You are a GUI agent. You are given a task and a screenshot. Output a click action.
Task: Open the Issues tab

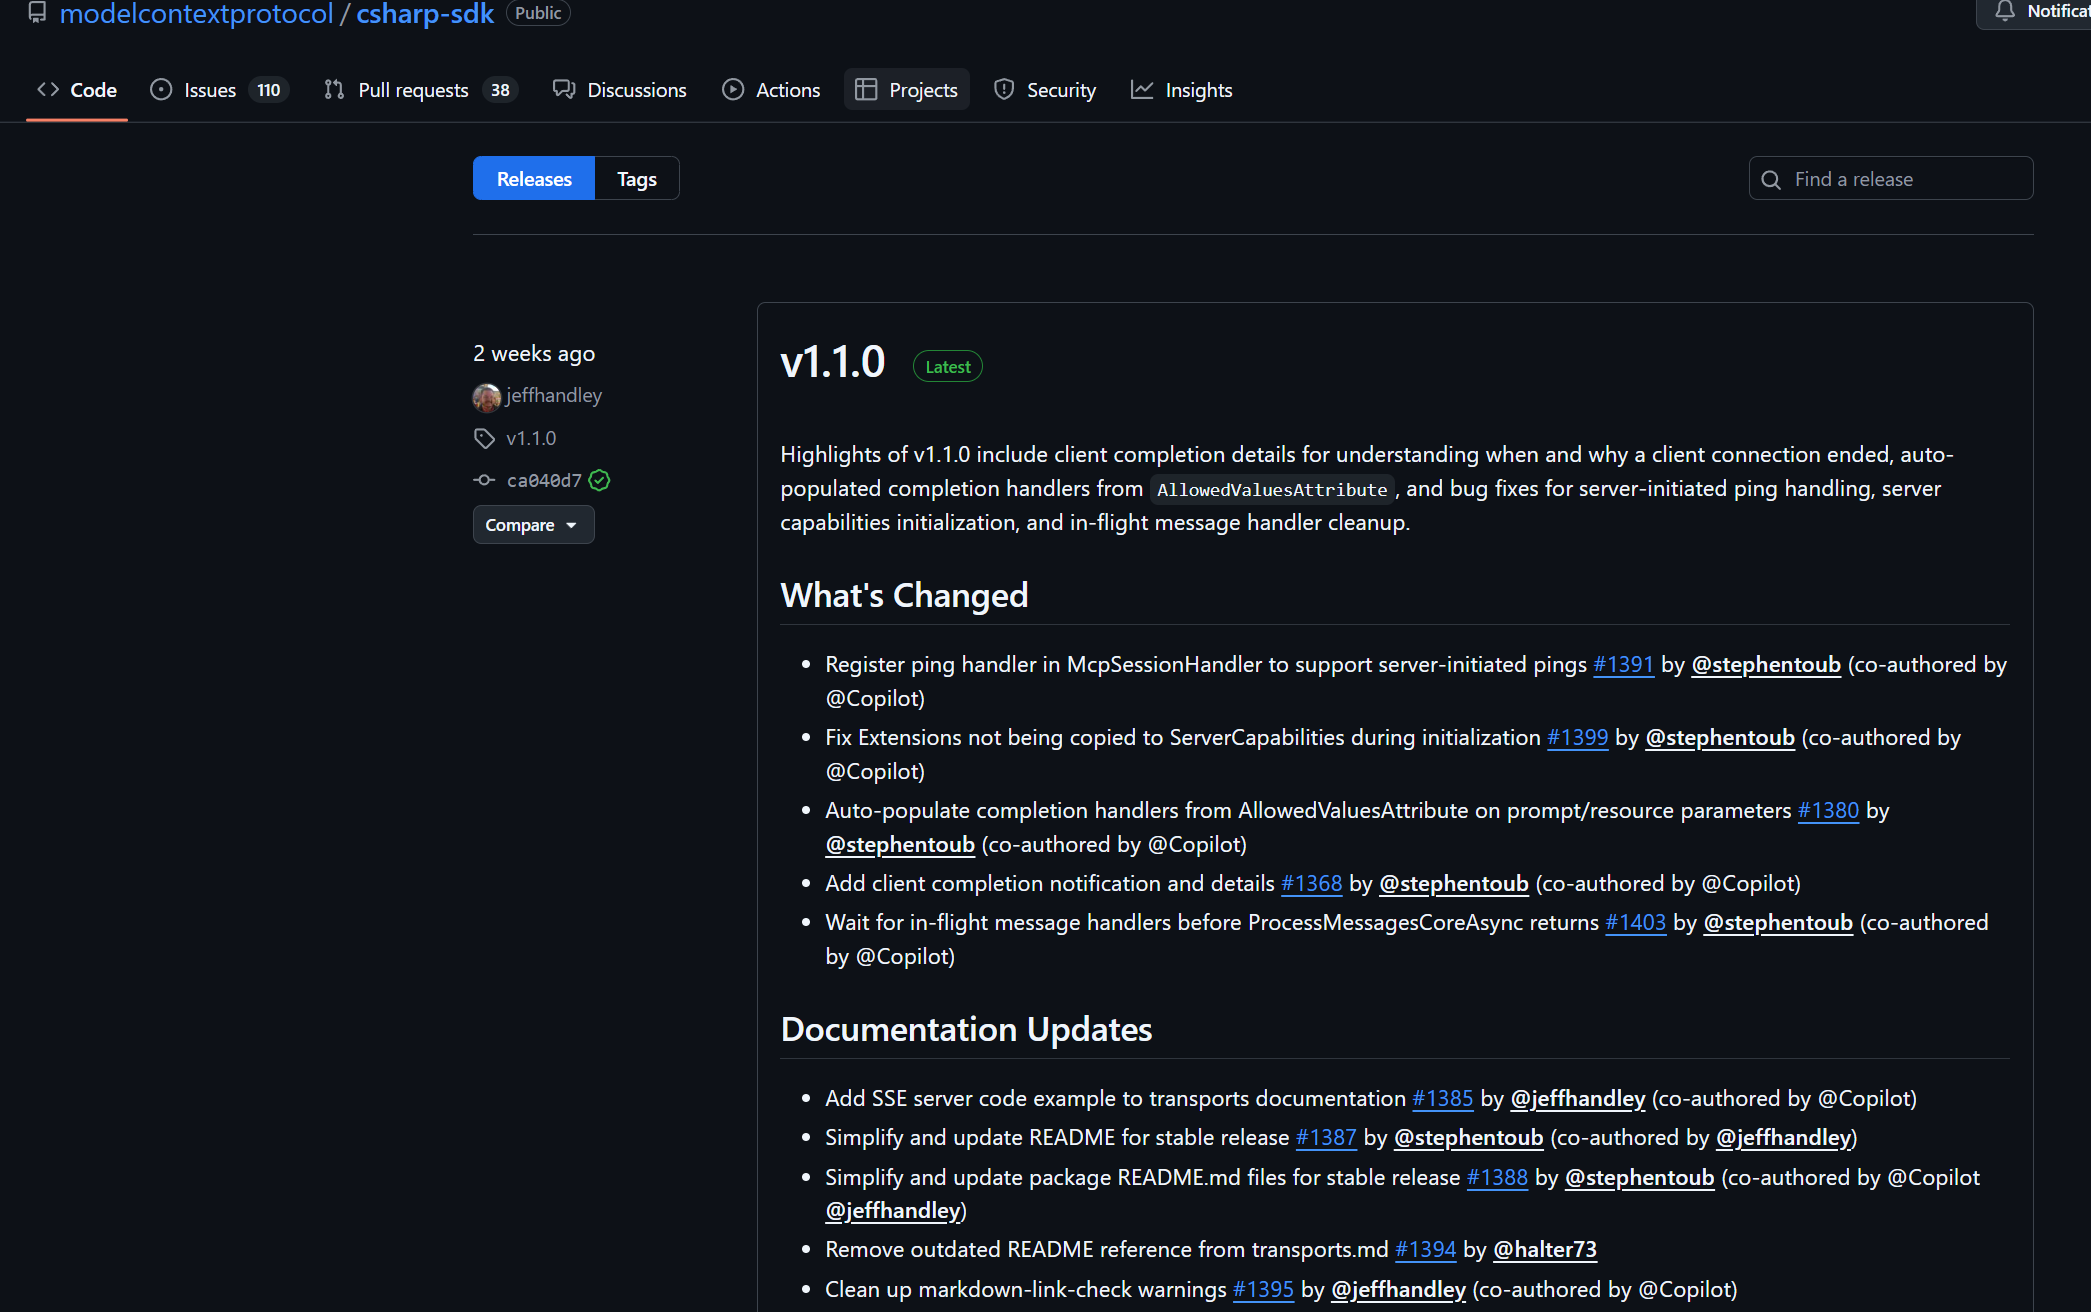pyautogui.click(x=220, y=90)
